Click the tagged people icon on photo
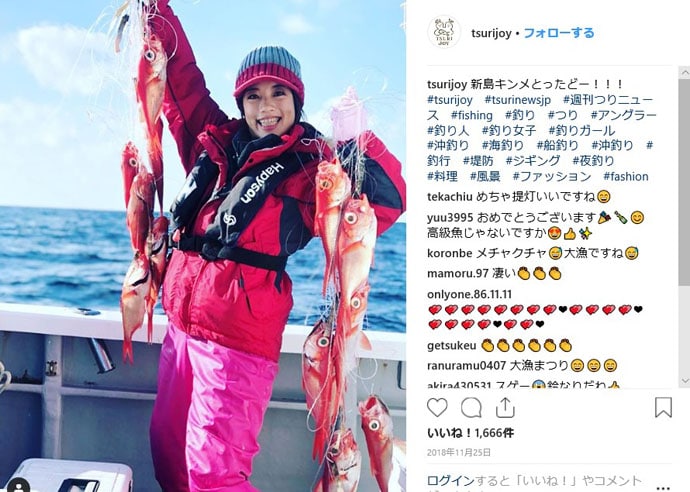The width and height of the screenshot is (690, 492). point(19,485)
